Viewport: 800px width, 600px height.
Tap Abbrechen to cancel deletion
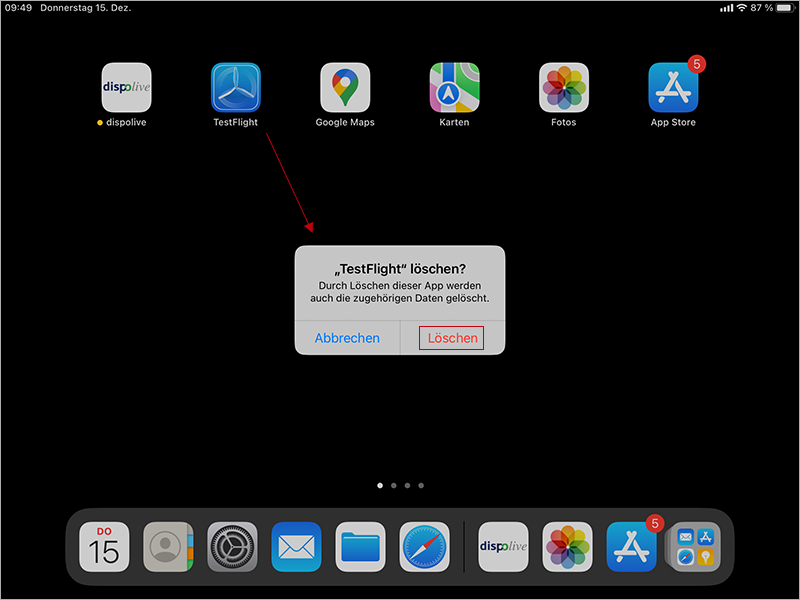click(x=347, y=338)
